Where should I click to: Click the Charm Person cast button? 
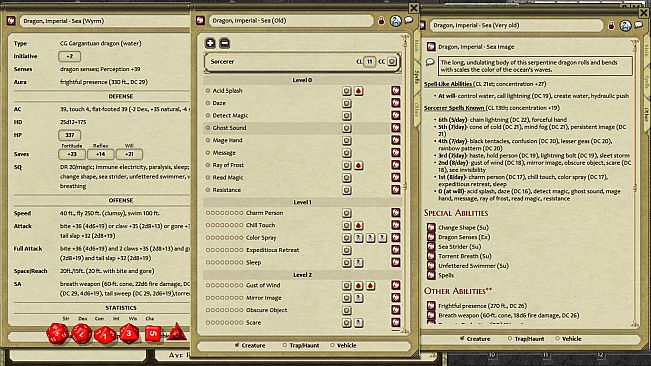point(347,213)
